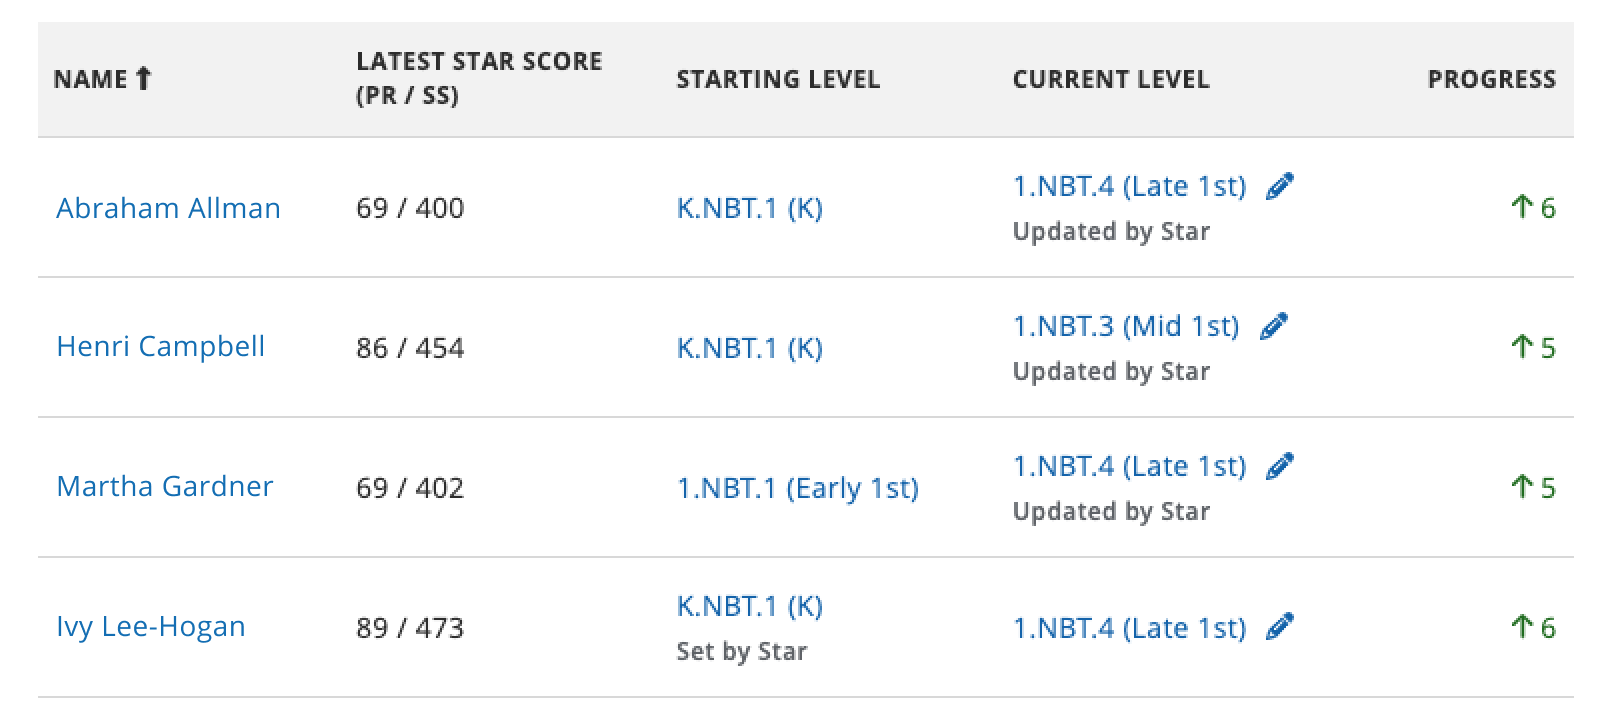Select Ivy Lee-Hogan's K.NBT.1 starting level link
The width and height of the screenshot is (1620, 722).
coord(748,605)
